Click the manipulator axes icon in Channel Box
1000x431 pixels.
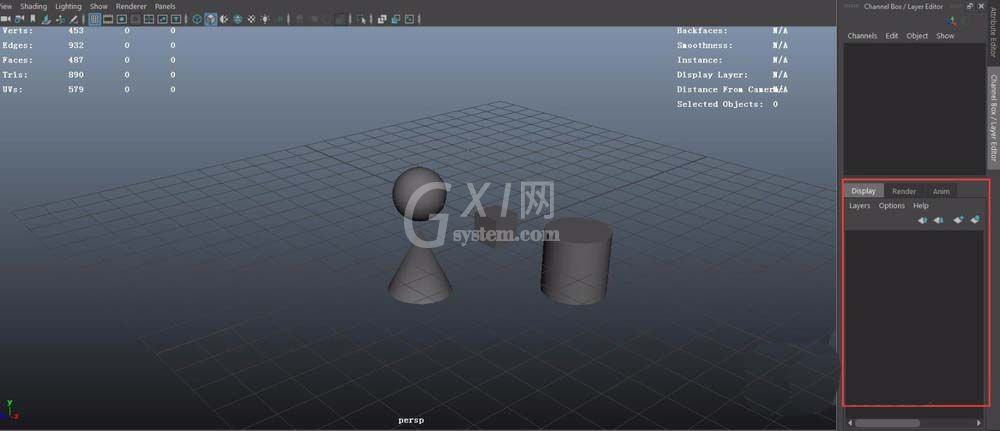pos(952,21)
